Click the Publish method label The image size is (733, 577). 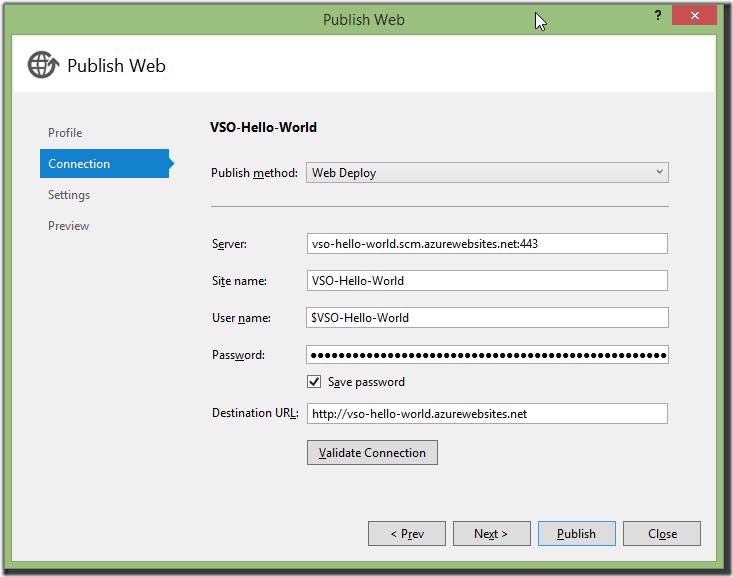click(x=254, y=173)
